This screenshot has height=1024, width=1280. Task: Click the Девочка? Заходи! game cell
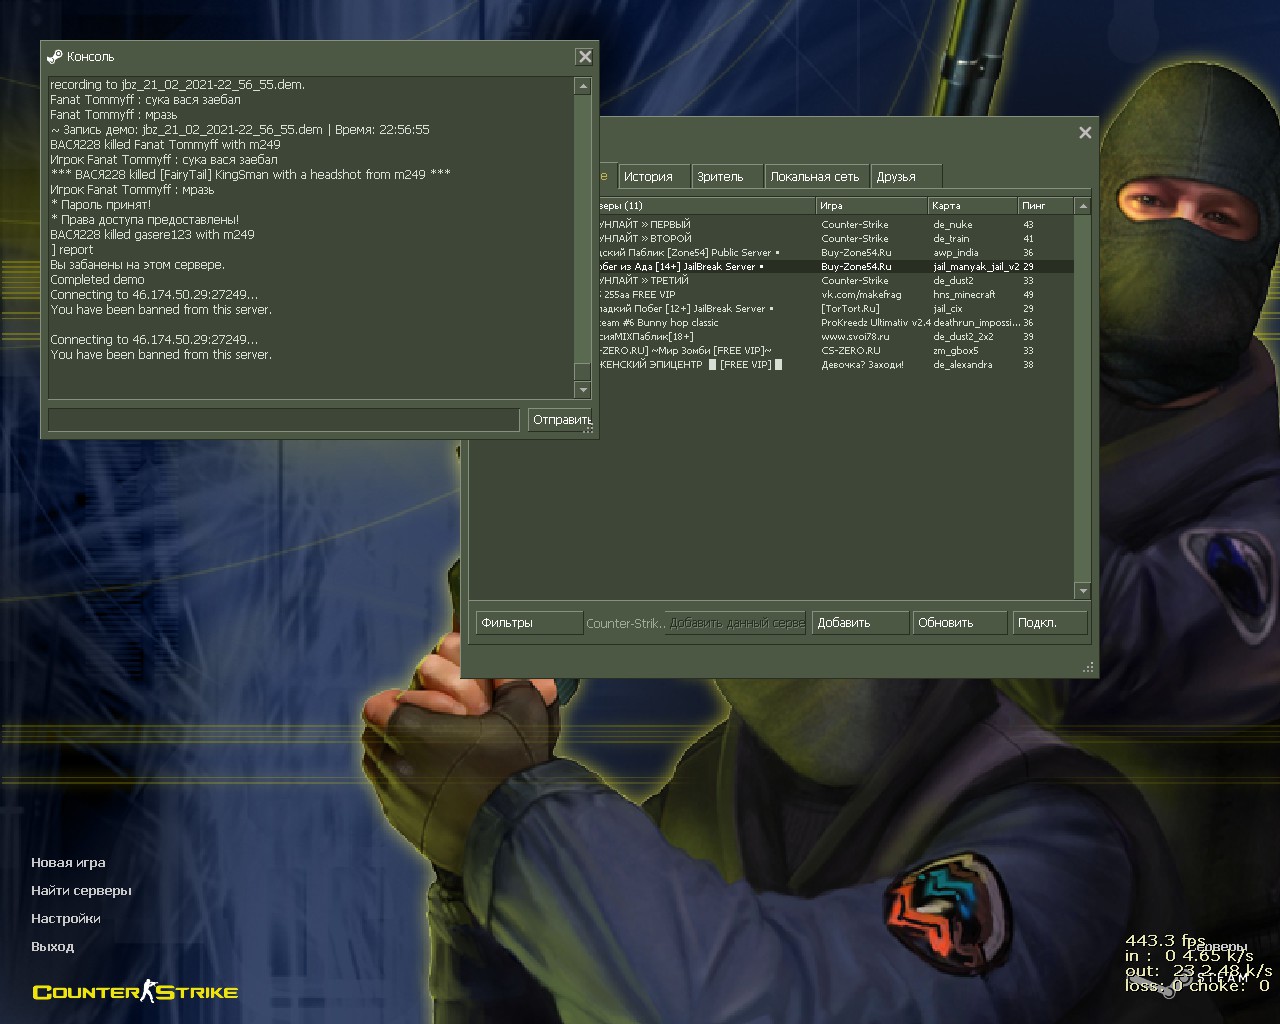(x=862, y=365)
